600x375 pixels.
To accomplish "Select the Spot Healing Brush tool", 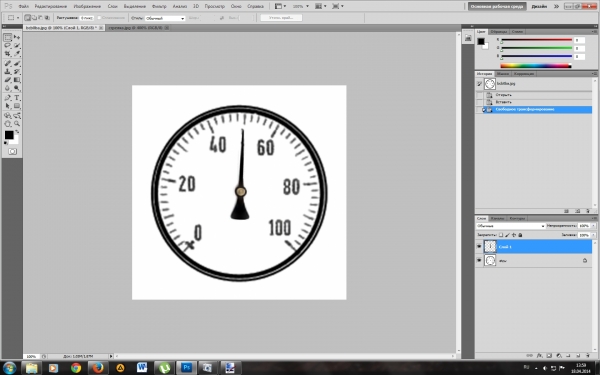I will [x=8, y=63].
